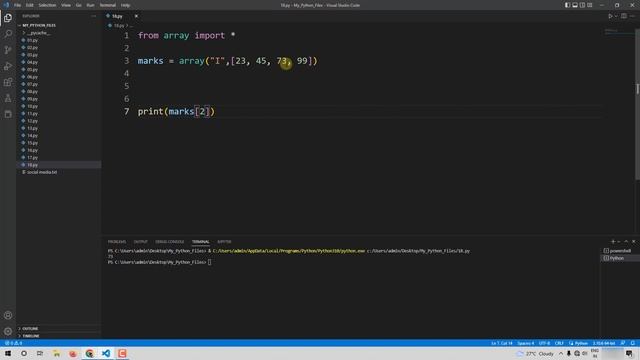
Task: Show errors and warnings count in status bar
Action: click(x=13, y=343)
